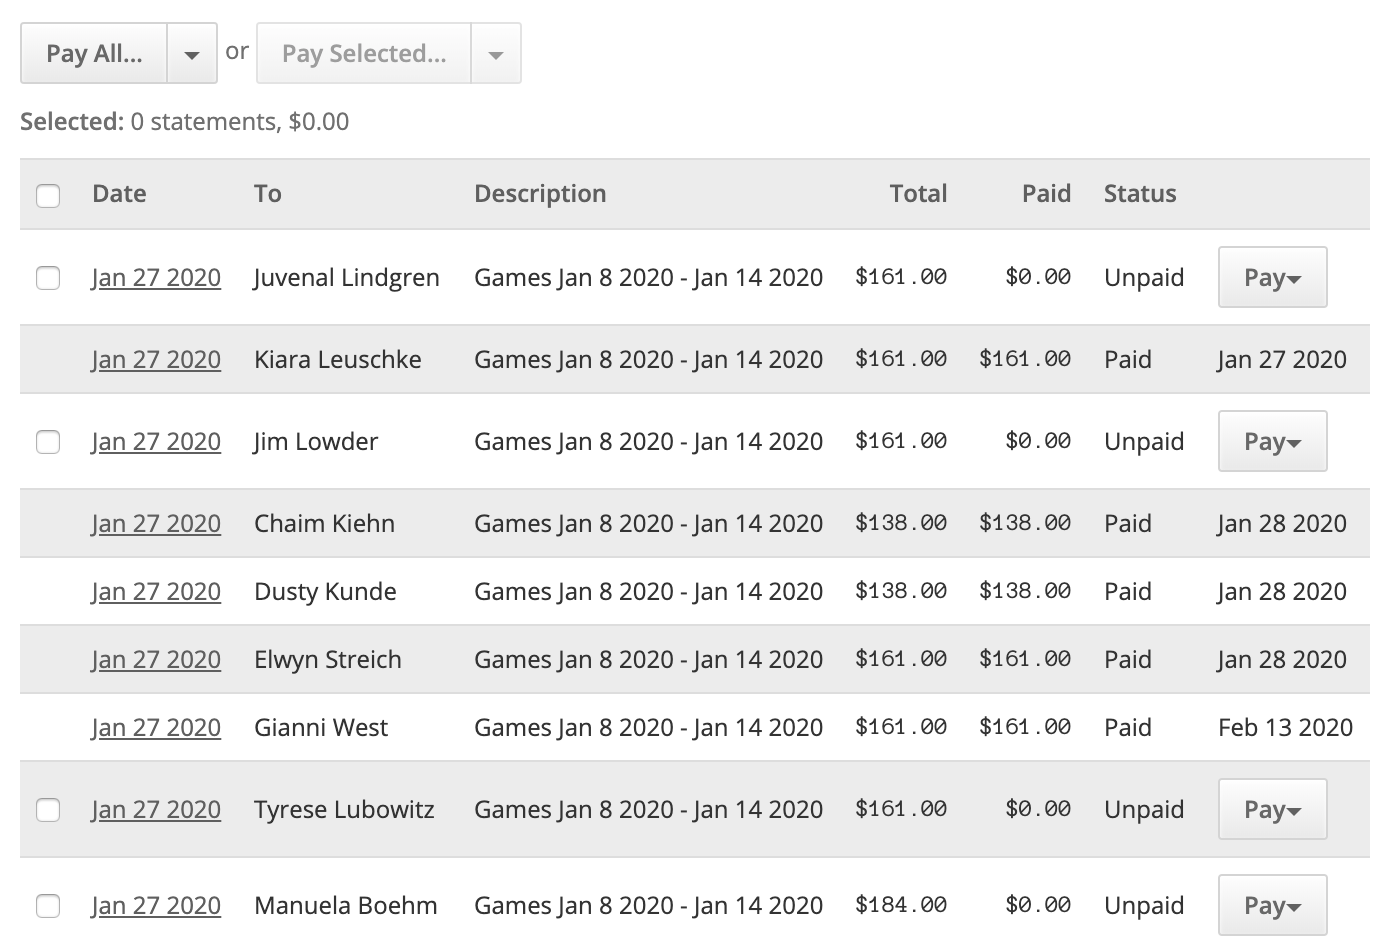Click the name Tyrese Lubowitz

pos(344,809)
